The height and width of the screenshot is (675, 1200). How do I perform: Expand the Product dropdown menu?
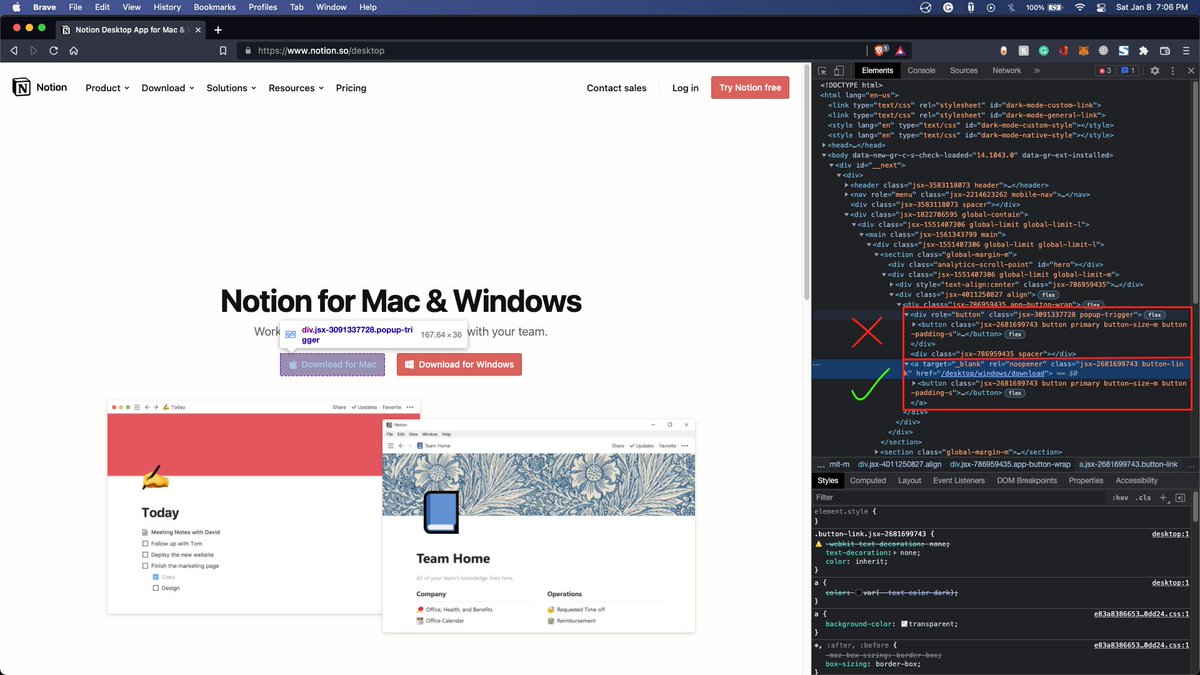click(108, 88)
